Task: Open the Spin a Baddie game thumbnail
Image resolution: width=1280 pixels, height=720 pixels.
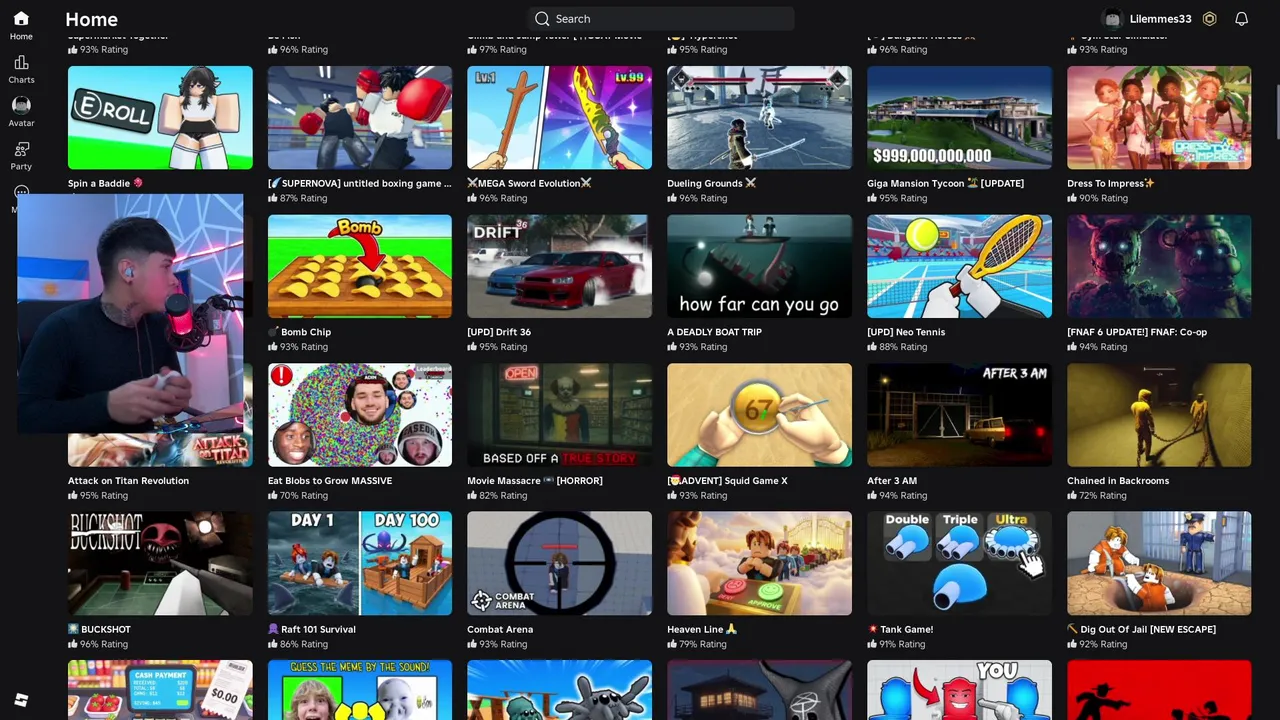Action: click(x=160, y=118)
